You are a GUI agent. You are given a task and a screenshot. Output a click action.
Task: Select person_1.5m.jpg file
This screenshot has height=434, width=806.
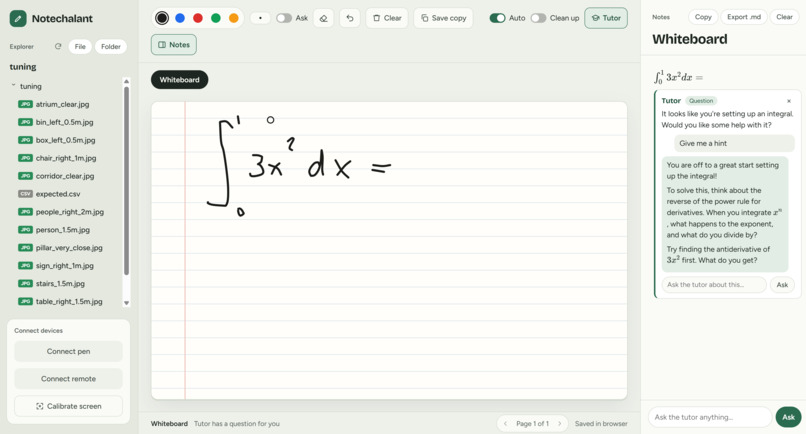point(63,230)
